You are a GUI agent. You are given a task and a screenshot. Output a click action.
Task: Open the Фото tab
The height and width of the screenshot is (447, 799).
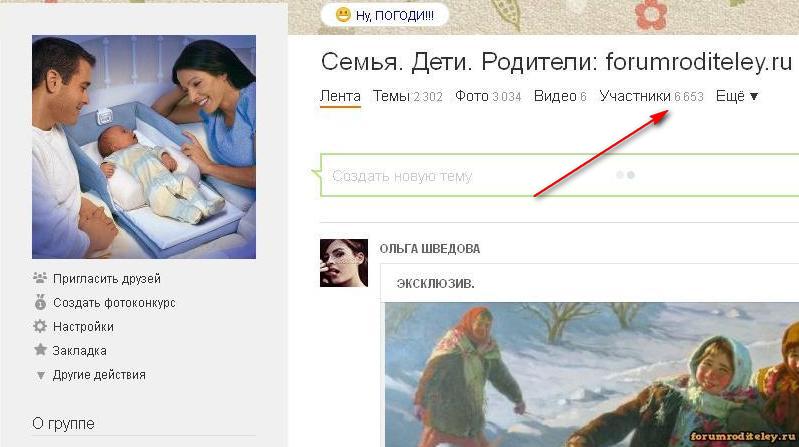click(488, 96)
